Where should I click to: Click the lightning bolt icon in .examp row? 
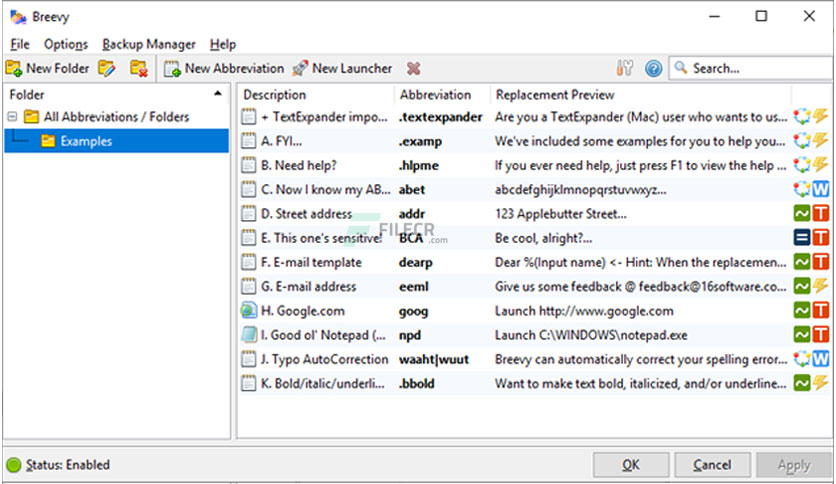(821, 140)
